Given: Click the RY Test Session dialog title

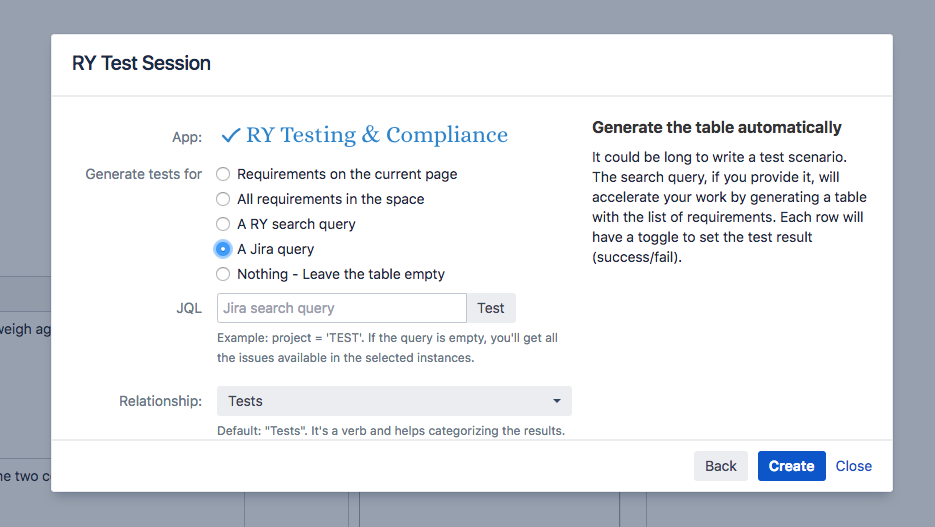Looking at the screenshot, I should [141, 63].
